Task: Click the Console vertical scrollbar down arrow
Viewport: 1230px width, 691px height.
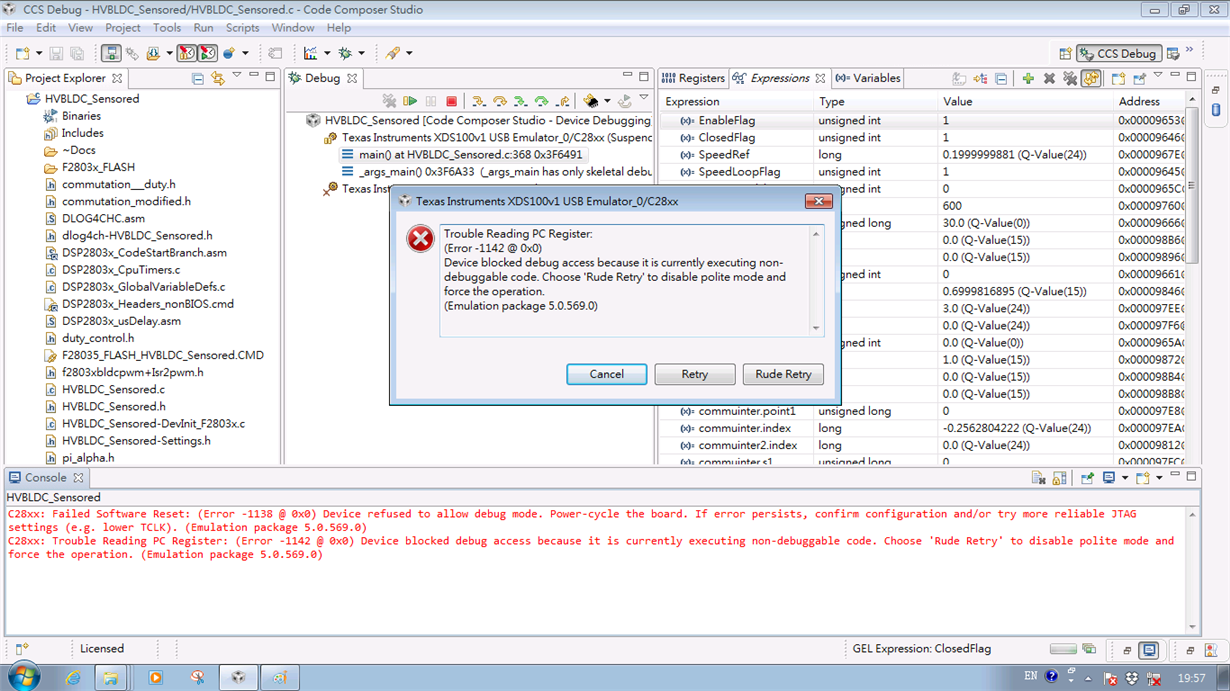Action: click(x=1192, y=627)
